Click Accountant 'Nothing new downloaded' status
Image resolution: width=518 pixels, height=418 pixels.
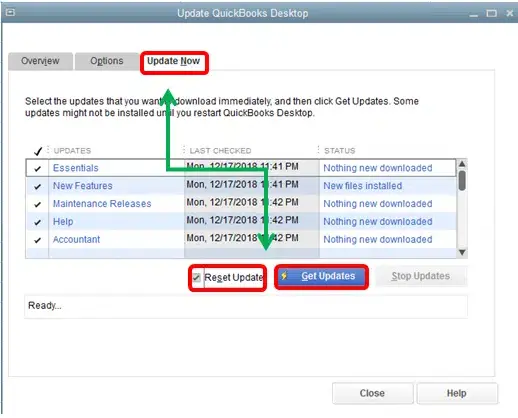(x=378, y=239)
